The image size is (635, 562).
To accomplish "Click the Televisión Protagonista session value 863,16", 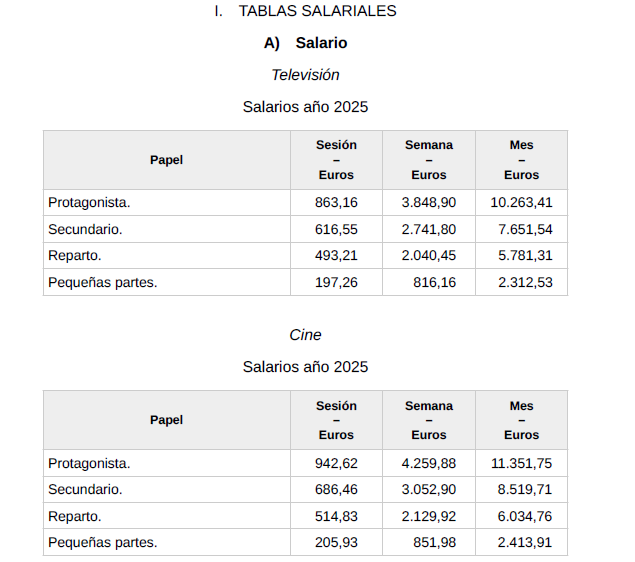I will pyautogui.click(x=336, y=203).
